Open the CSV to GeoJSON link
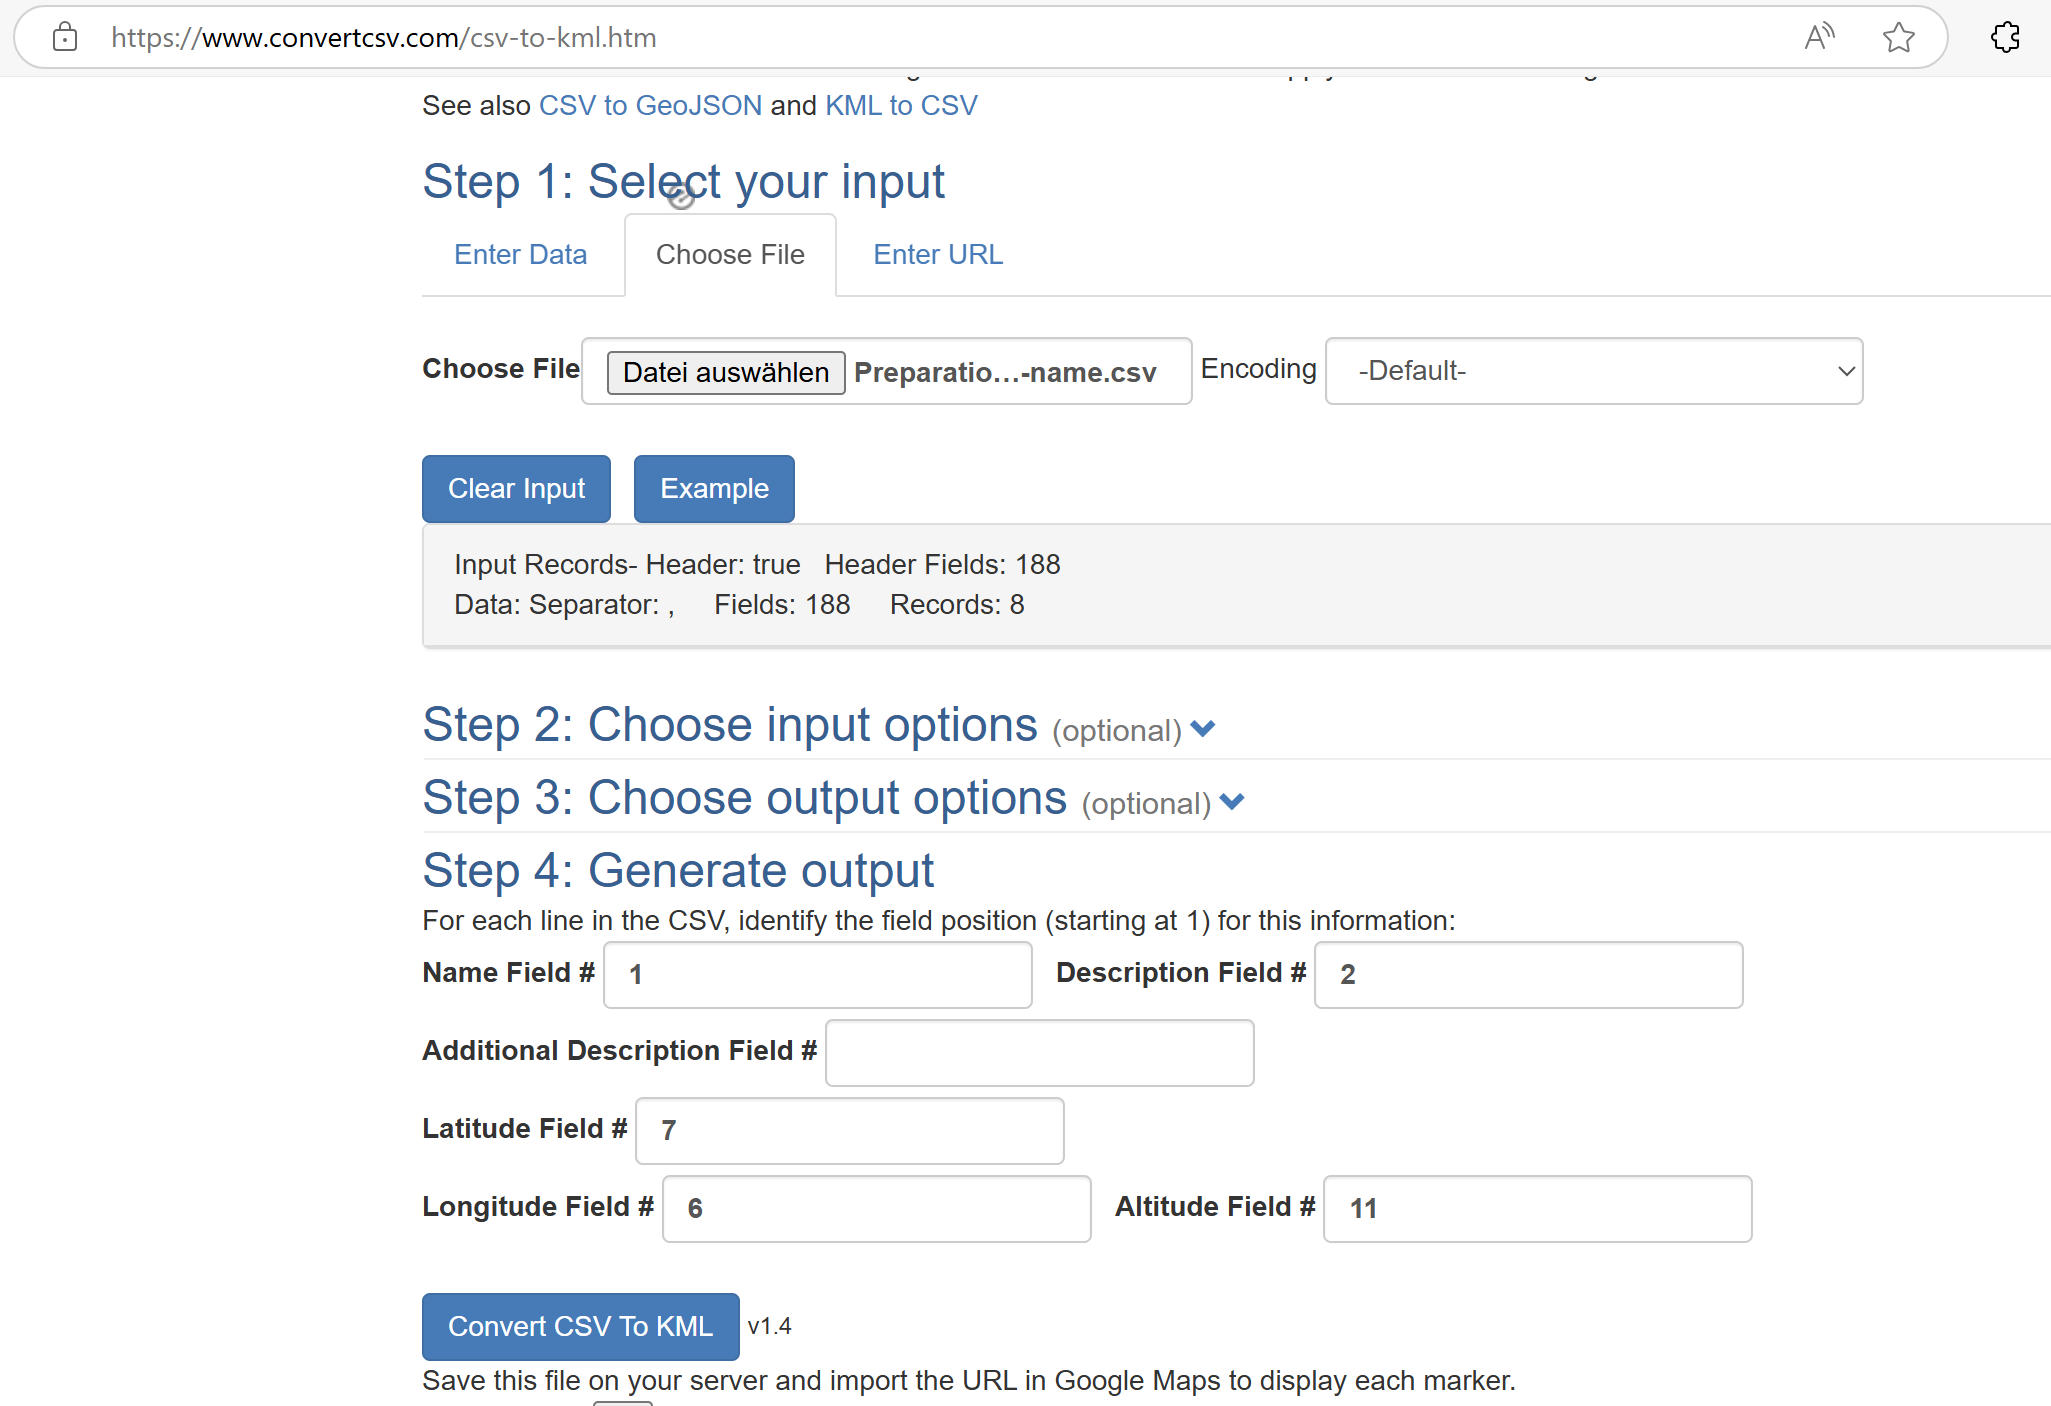Viewport: 2051px width, 1406px height. pos(650,106)
